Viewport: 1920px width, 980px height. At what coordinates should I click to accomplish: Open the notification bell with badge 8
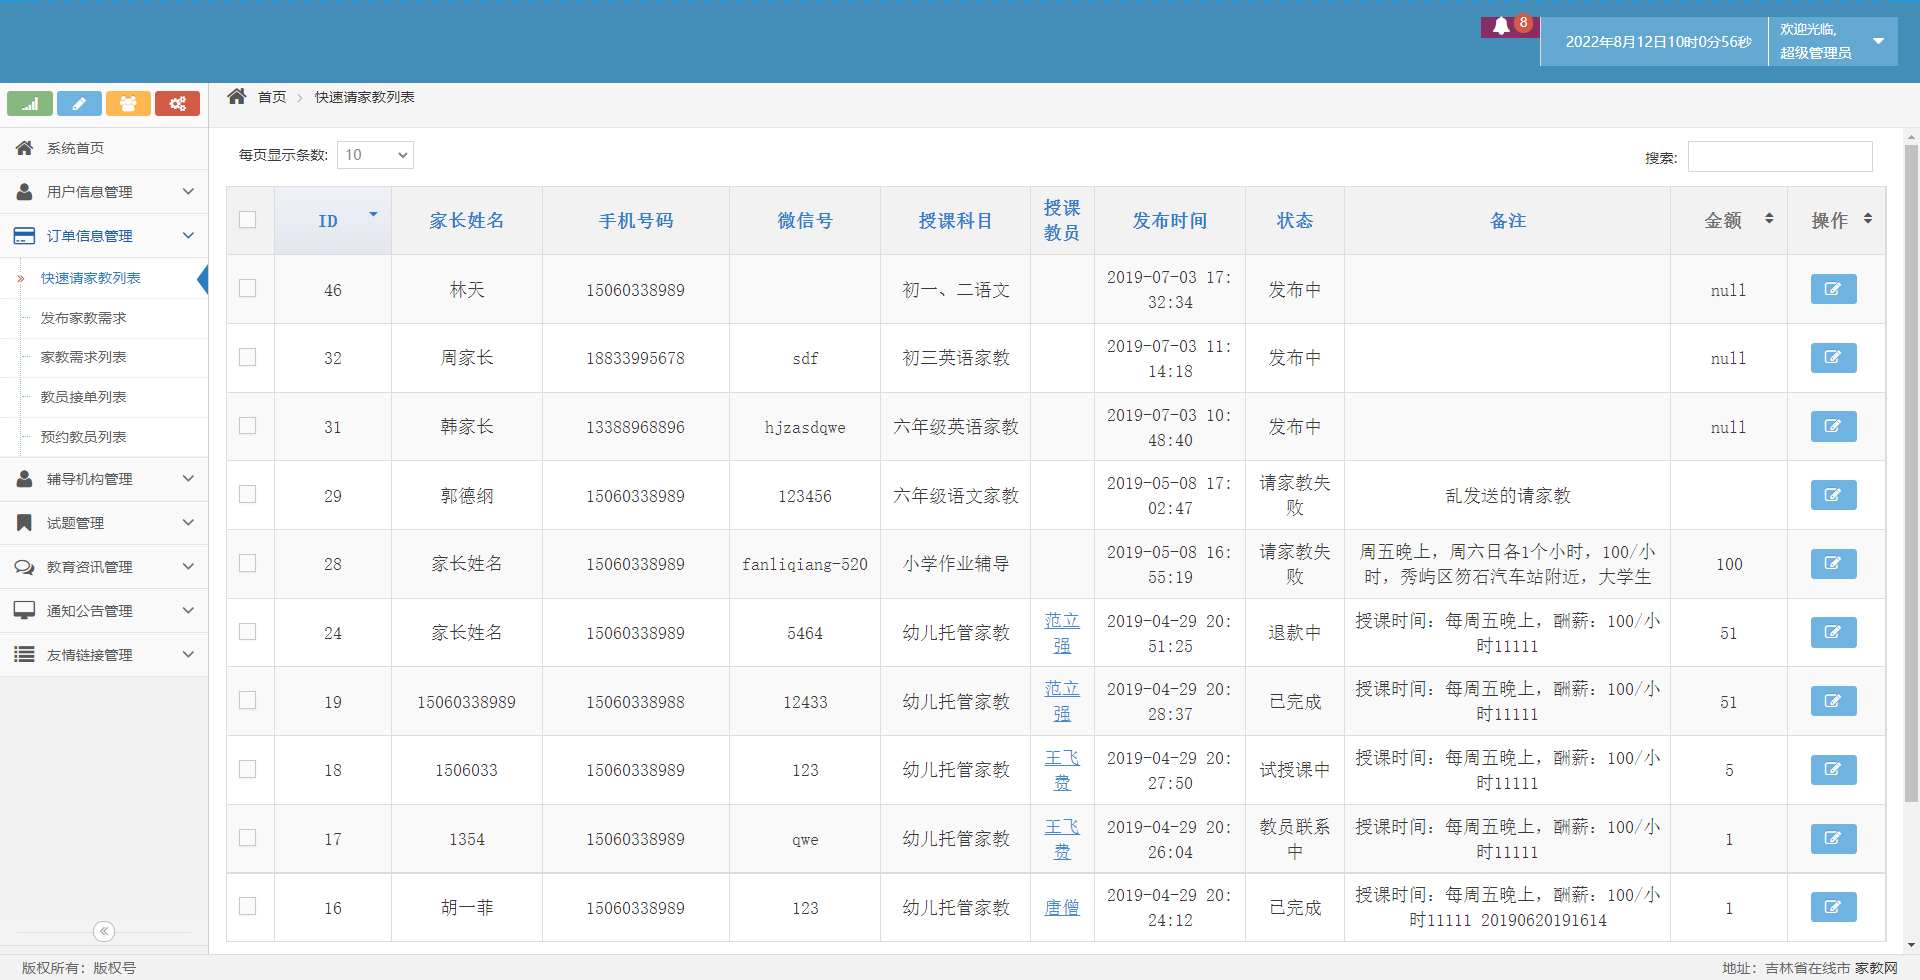[x=1509, y=27]
